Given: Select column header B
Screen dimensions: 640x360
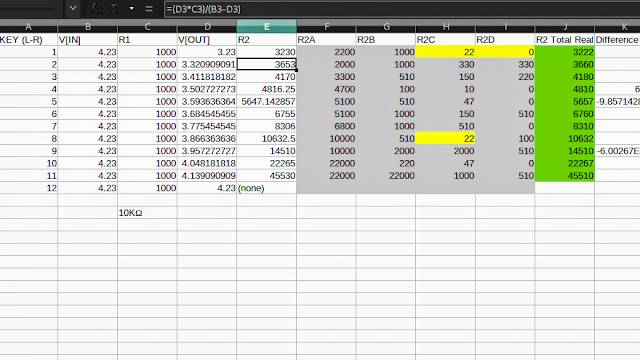Looking at the screenshot, I should (x=88, y=27).
